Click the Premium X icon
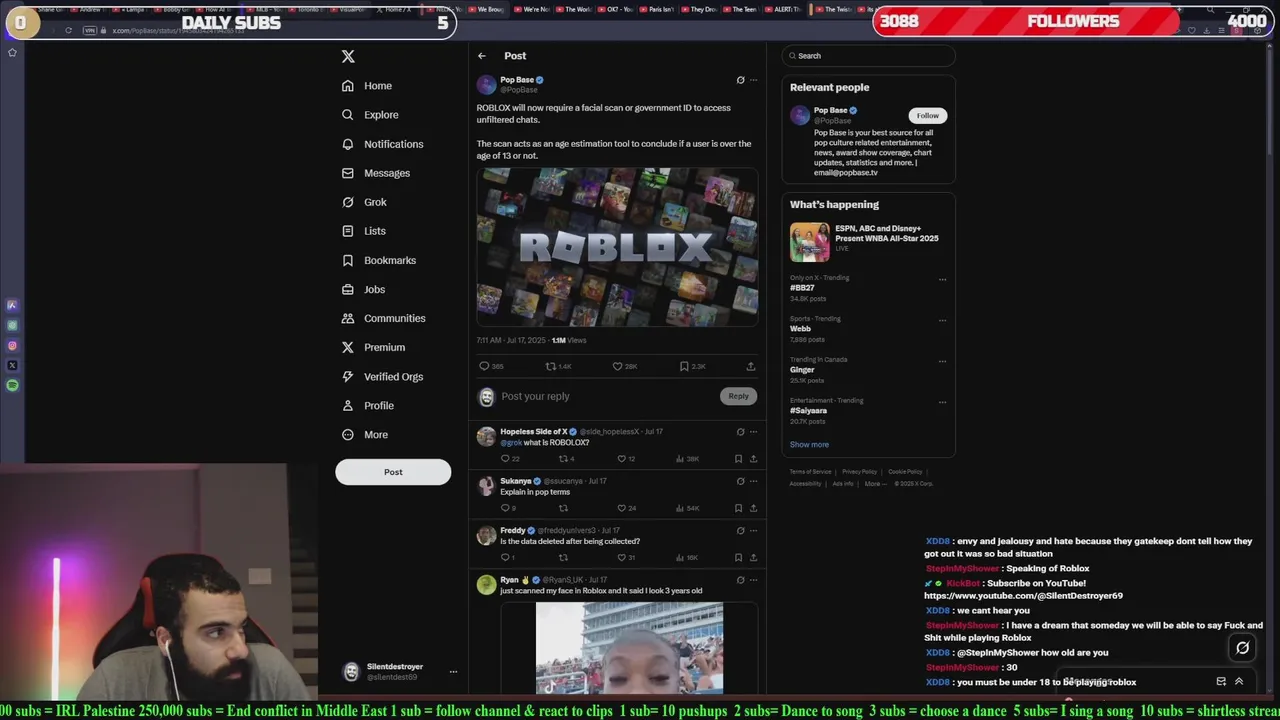The image size is (1280, 720). (x=348, y=347)
